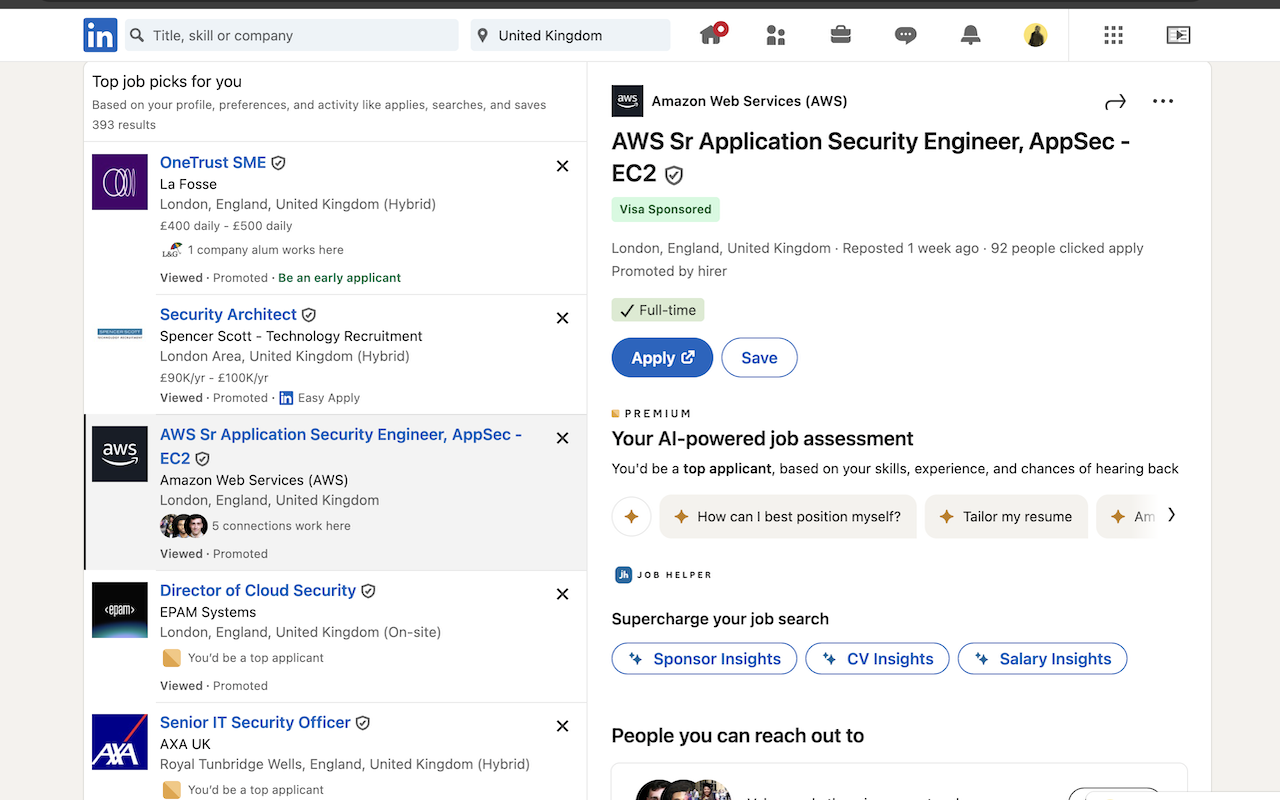Click the partially hidden 'Am' suggestion chip

tap(1126, 517)
